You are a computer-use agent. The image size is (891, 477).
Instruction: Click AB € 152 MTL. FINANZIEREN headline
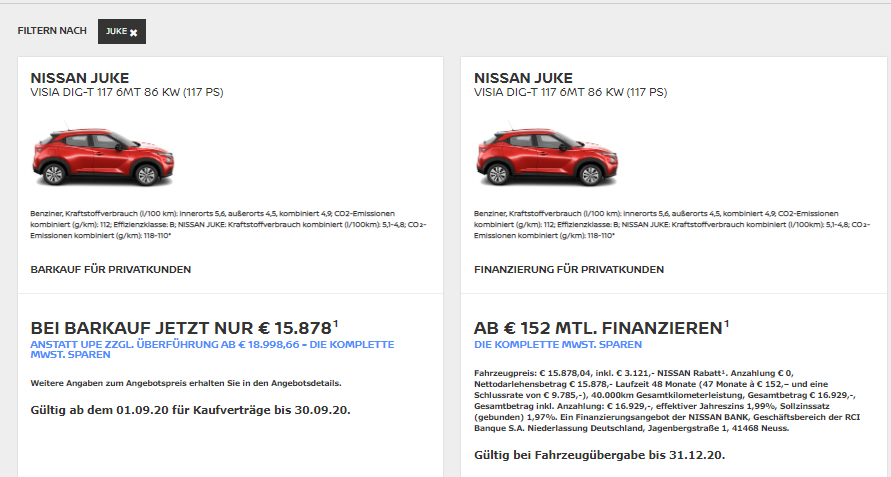point(601,327)
